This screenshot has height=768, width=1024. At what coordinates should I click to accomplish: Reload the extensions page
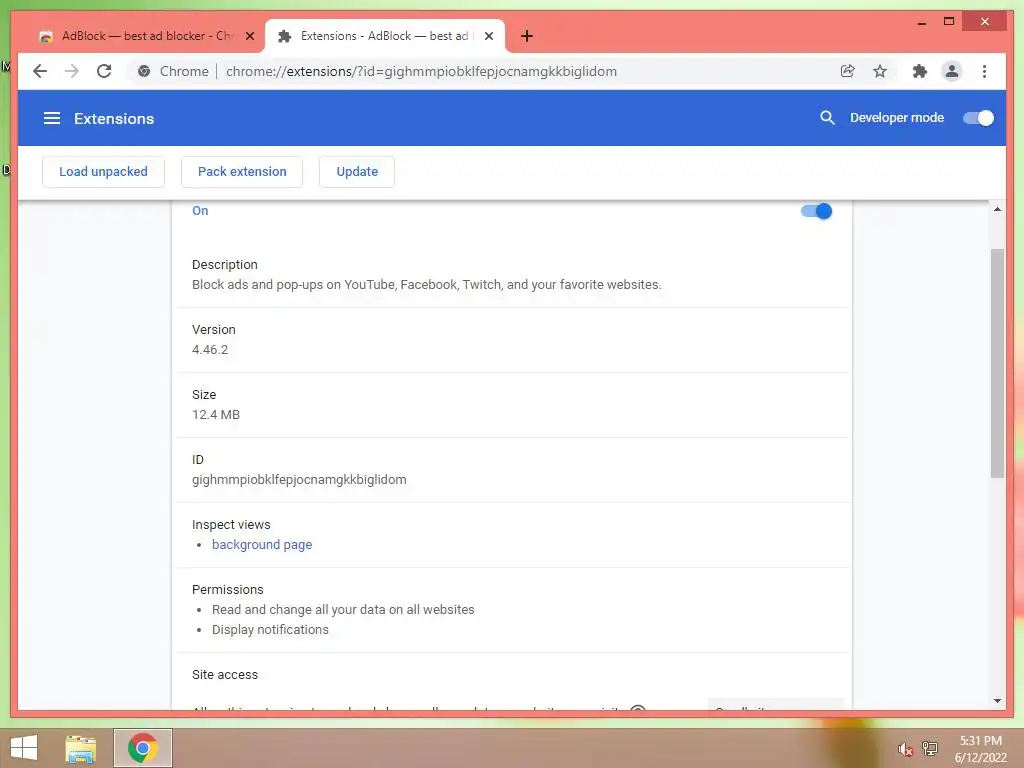pos(104,71)
